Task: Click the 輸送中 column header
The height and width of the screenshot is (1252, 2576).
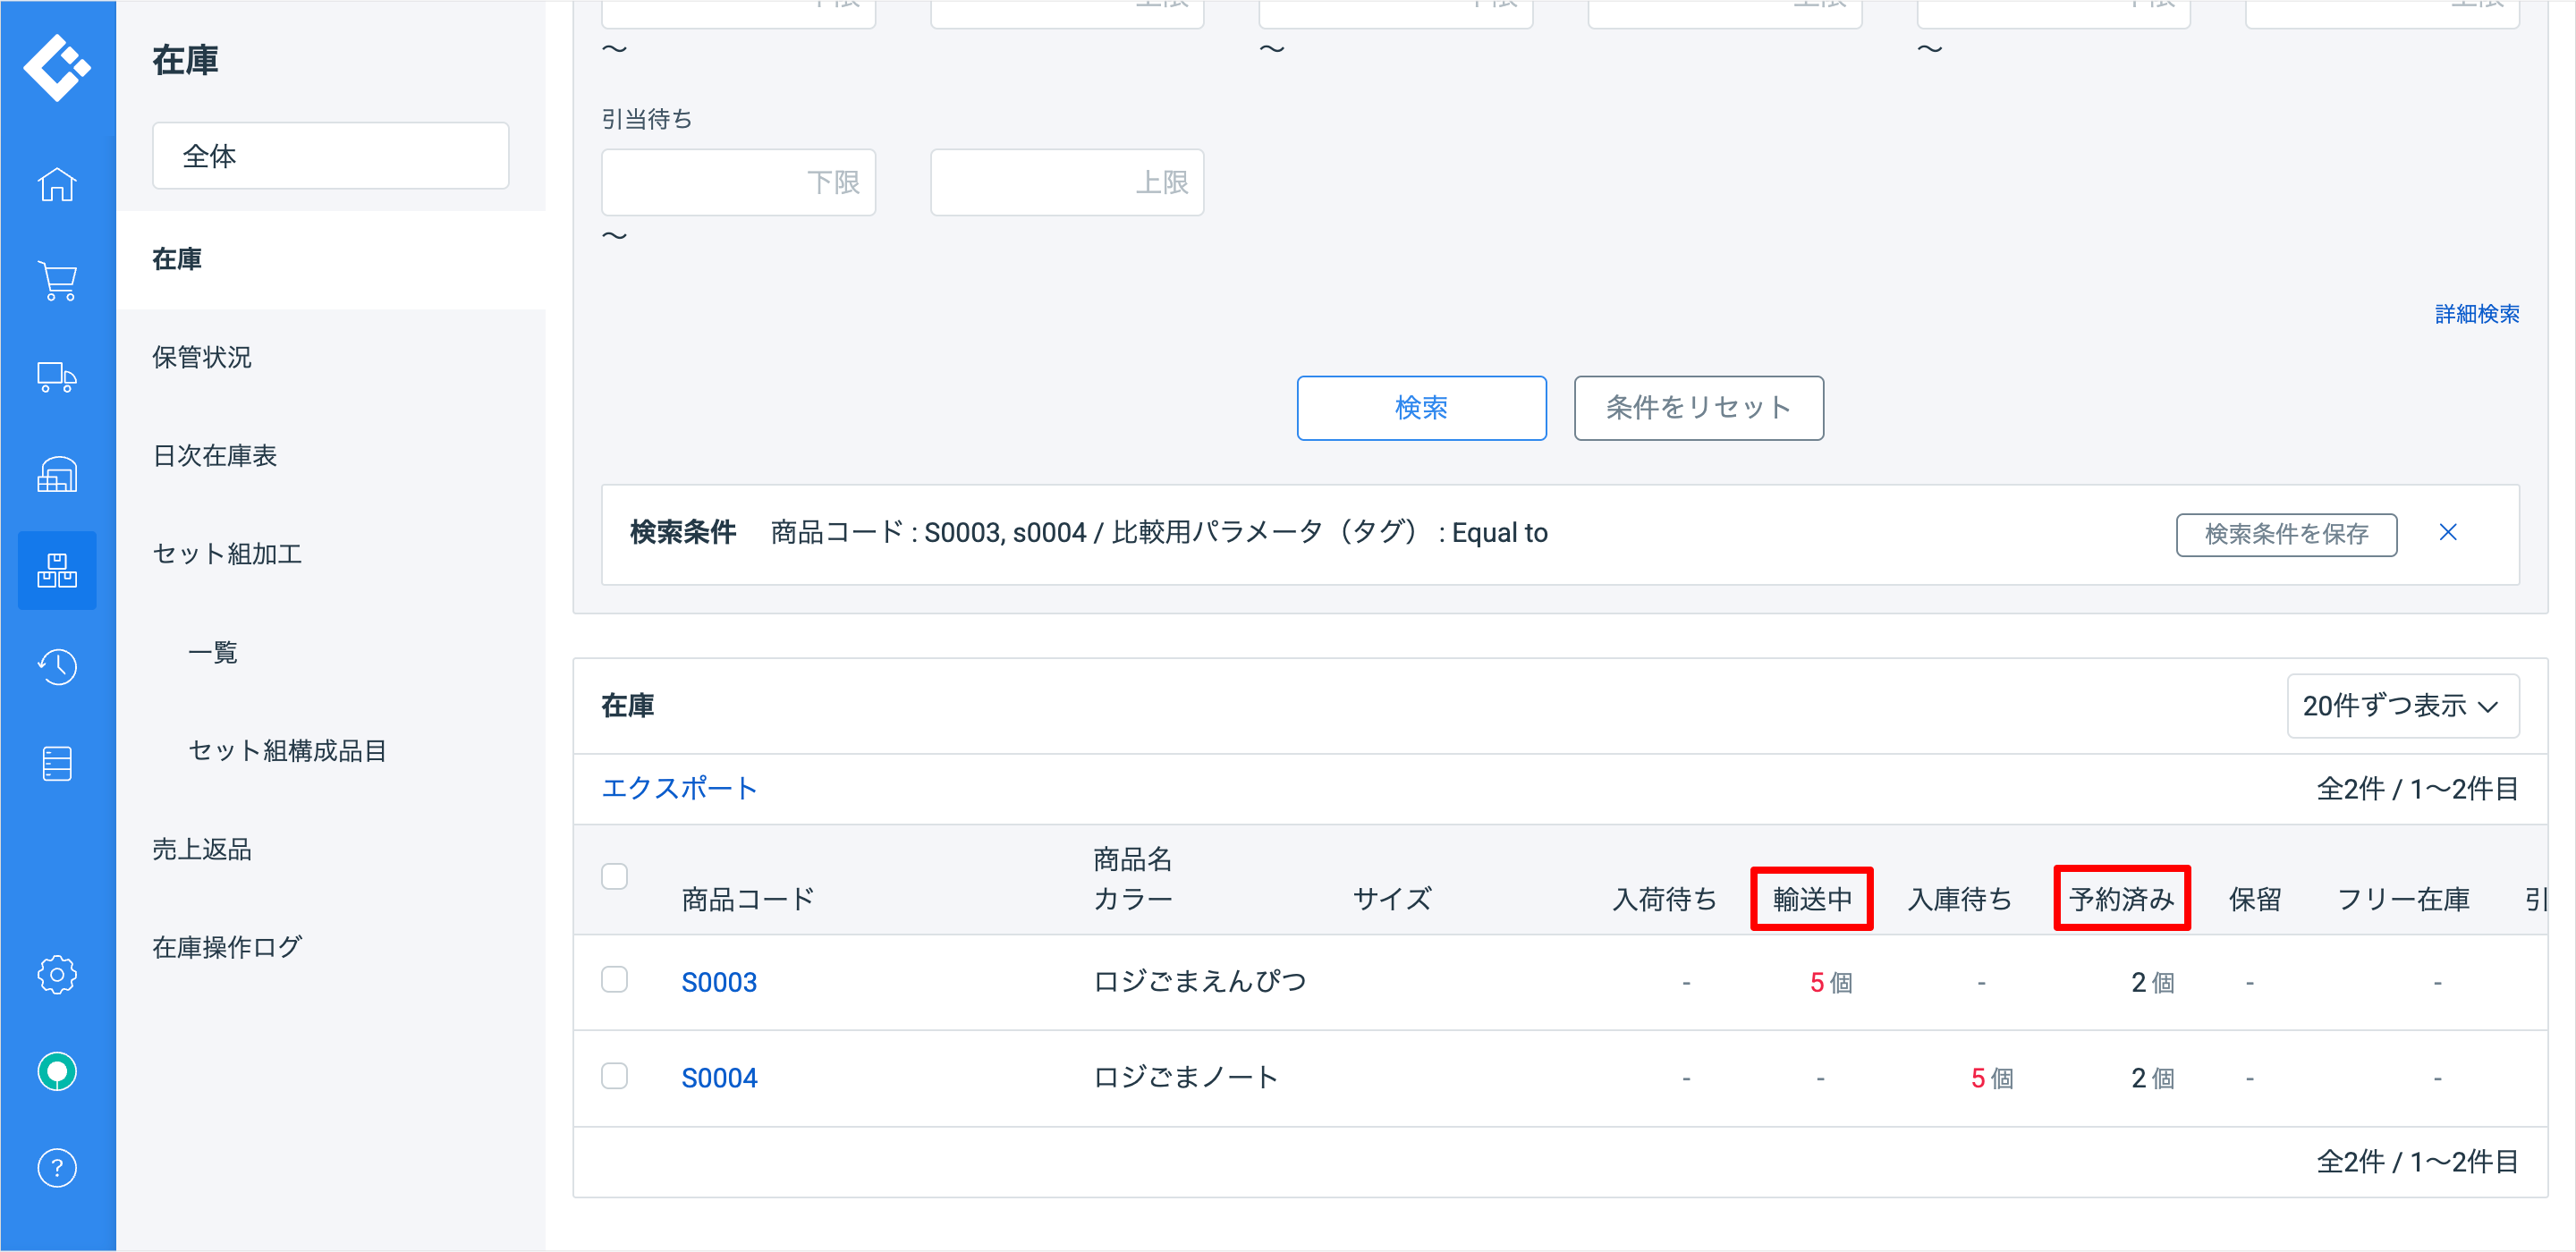Action: [x=1812, y=900]
